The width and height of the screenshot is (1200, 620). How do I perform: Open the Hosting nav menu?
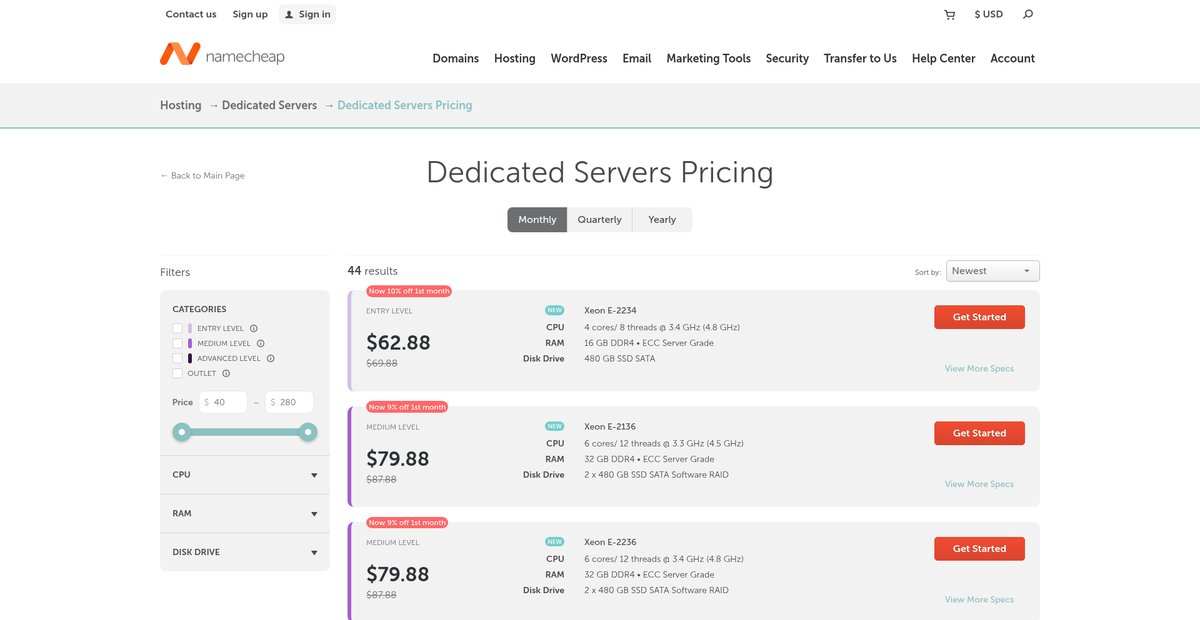coord(514,58)
